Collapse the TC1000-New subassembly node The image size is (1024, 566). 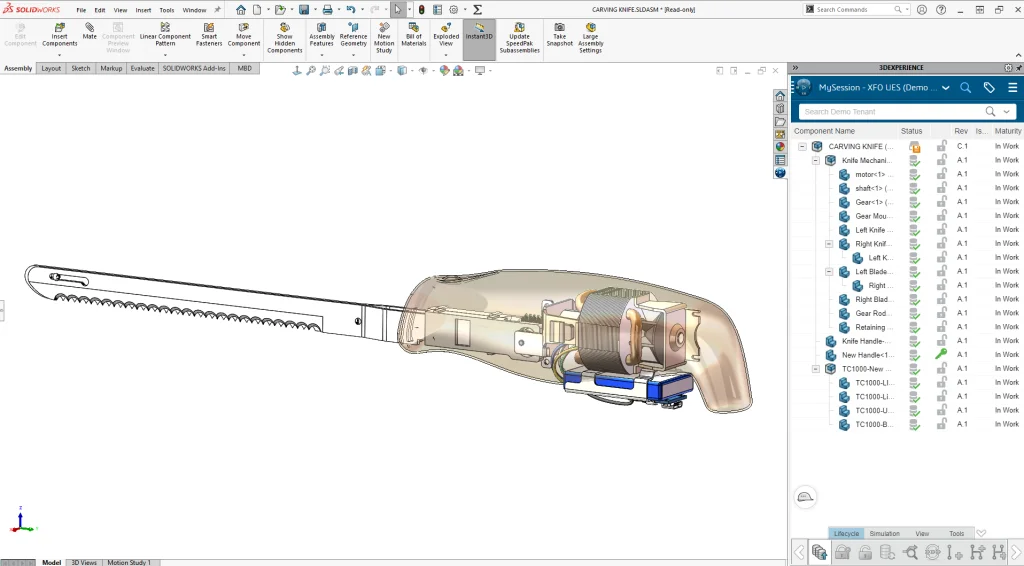tap(816, 369)
